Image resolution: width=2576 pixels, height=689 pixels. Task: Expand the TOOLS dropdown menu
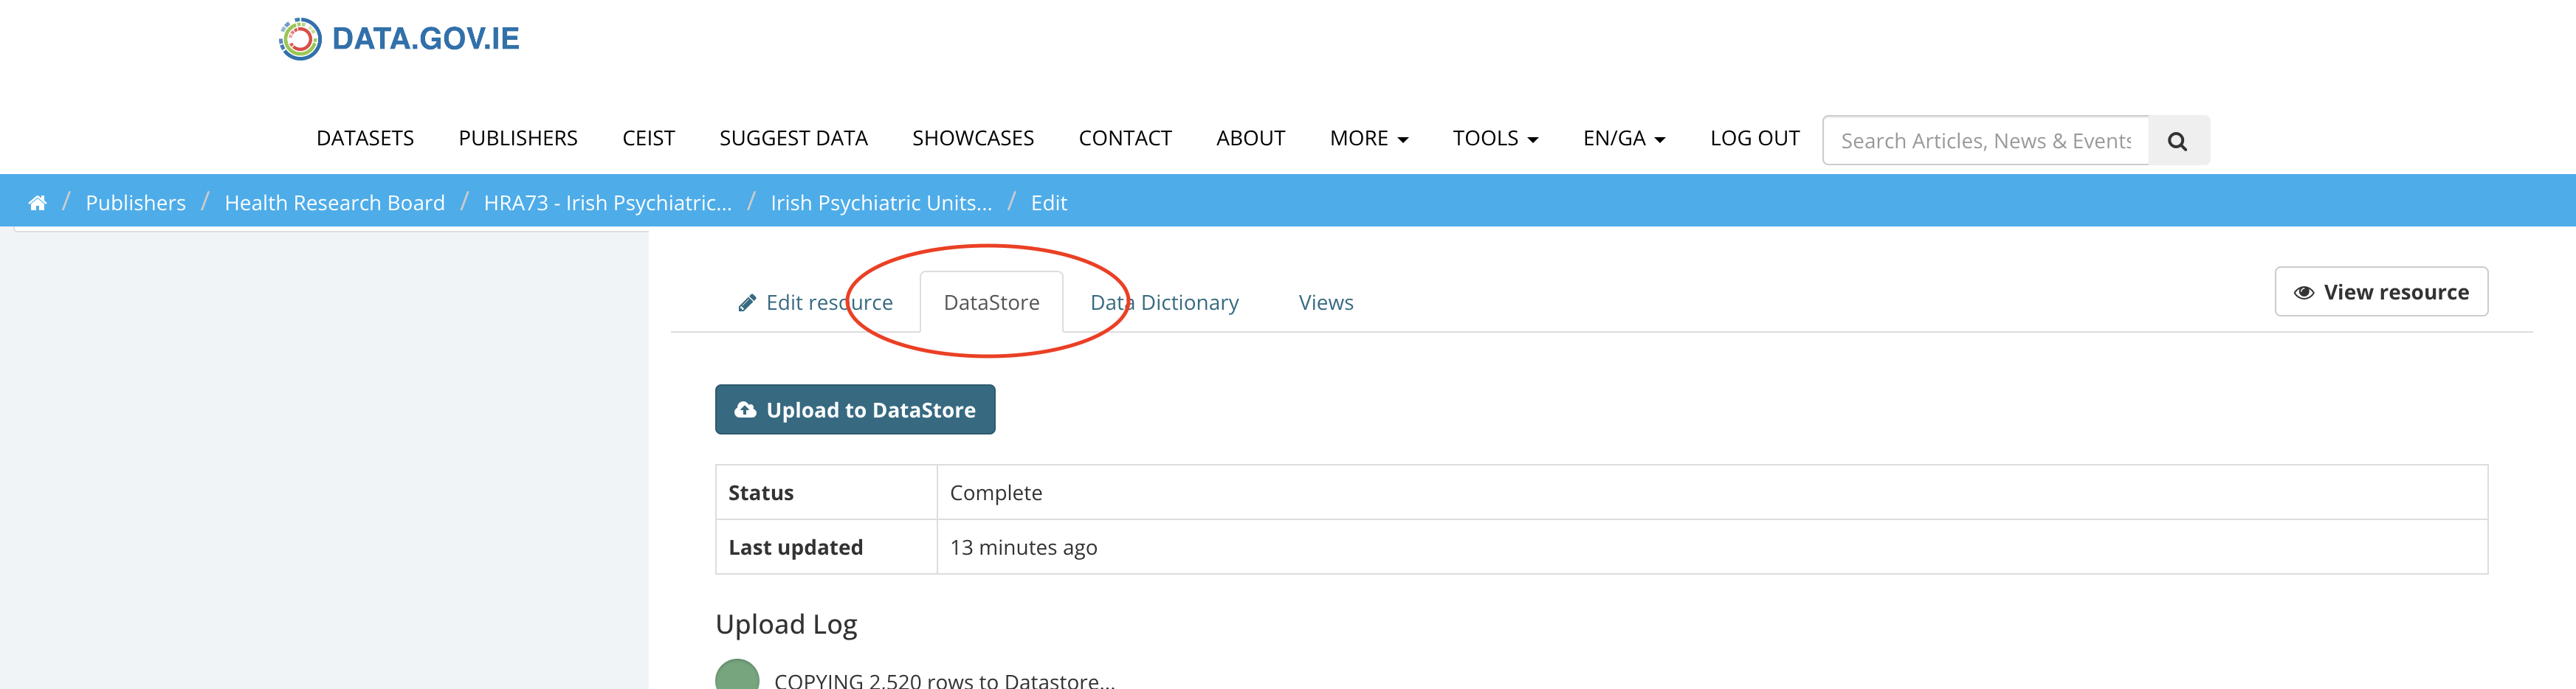coord(1494,139)
